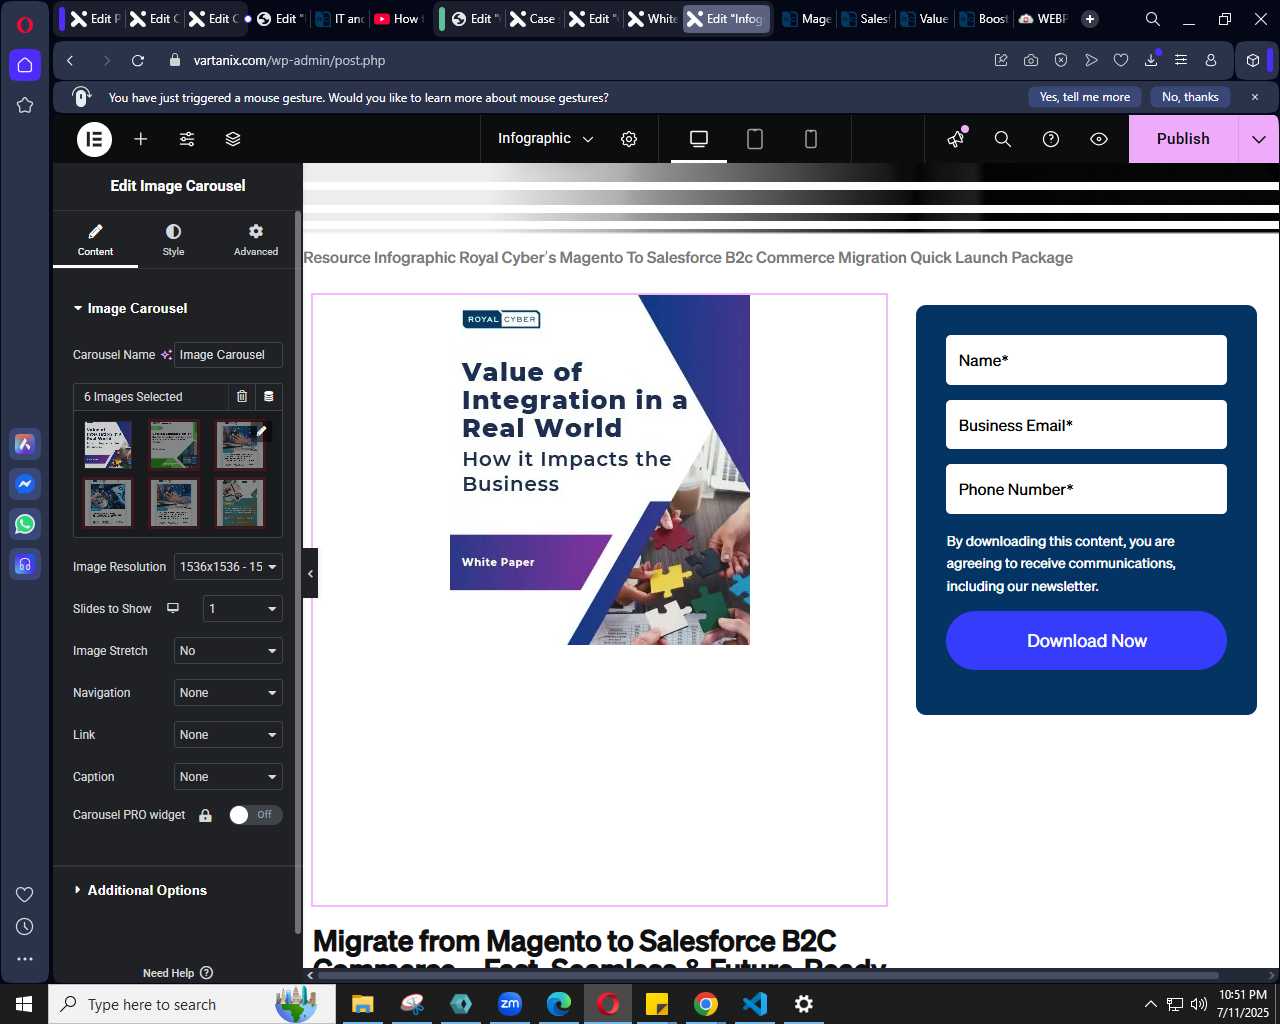Open the Publish options arrow
The width and height of the screenshot is (1280, 1024).
coord(1259,139)
